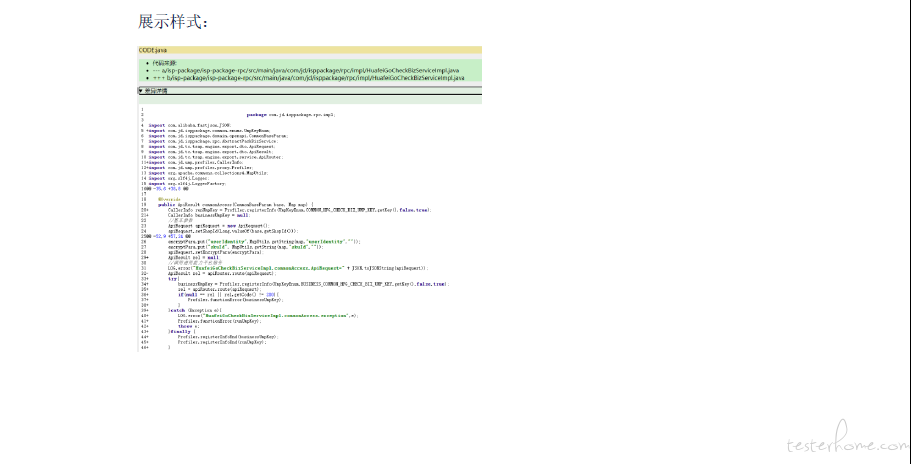This screenshot has width=911, height=464.
Task: Click the LOG.error commonAccess.exception line
Action: [268, 315]
